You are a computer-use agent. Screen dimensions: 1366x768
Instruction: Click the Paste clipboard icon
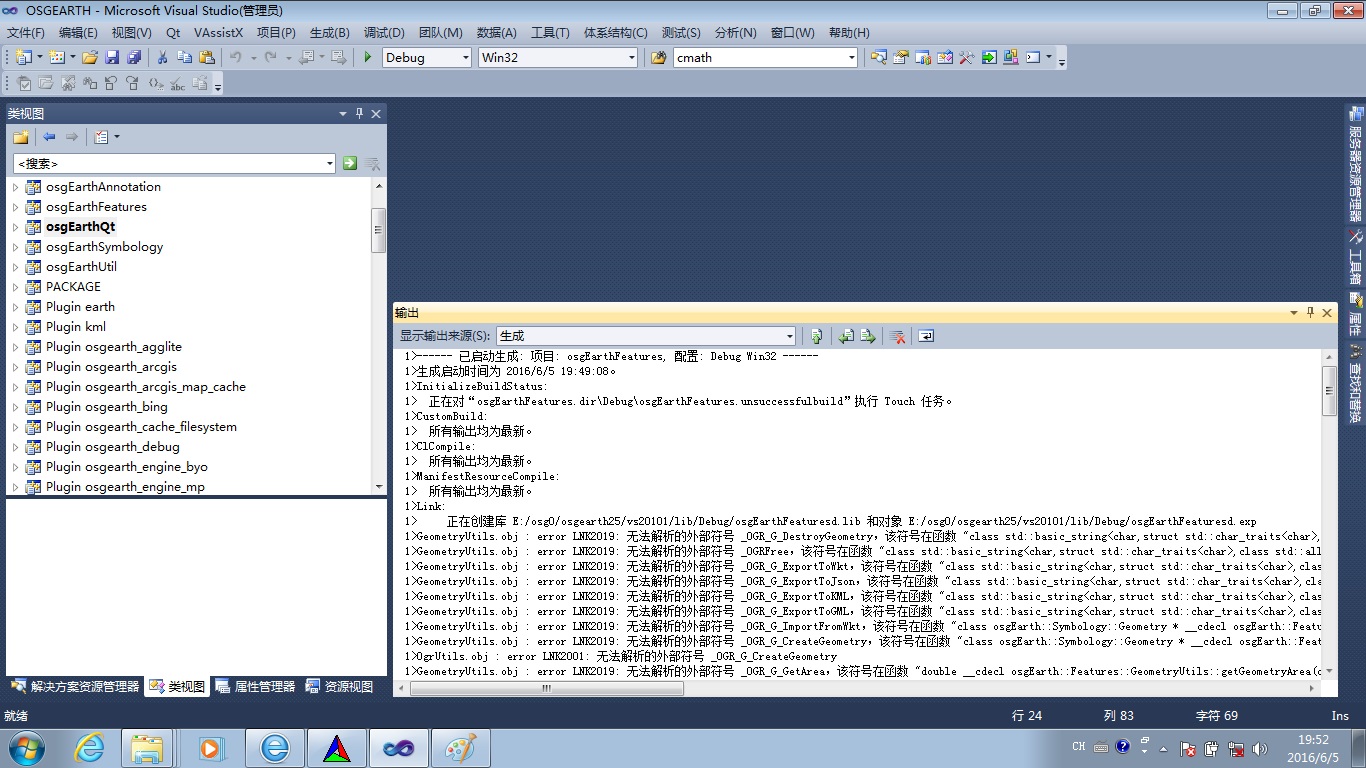(207, 57)
